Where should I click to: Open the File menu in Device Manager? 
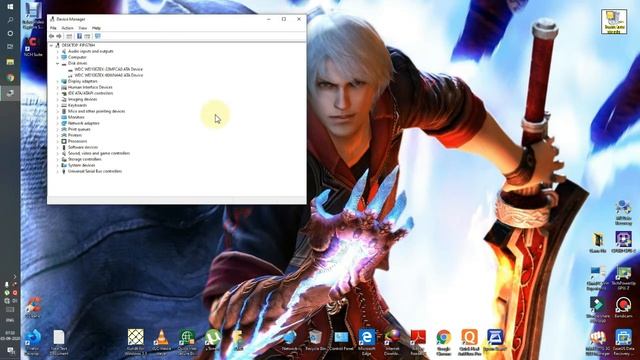point(53,28)
